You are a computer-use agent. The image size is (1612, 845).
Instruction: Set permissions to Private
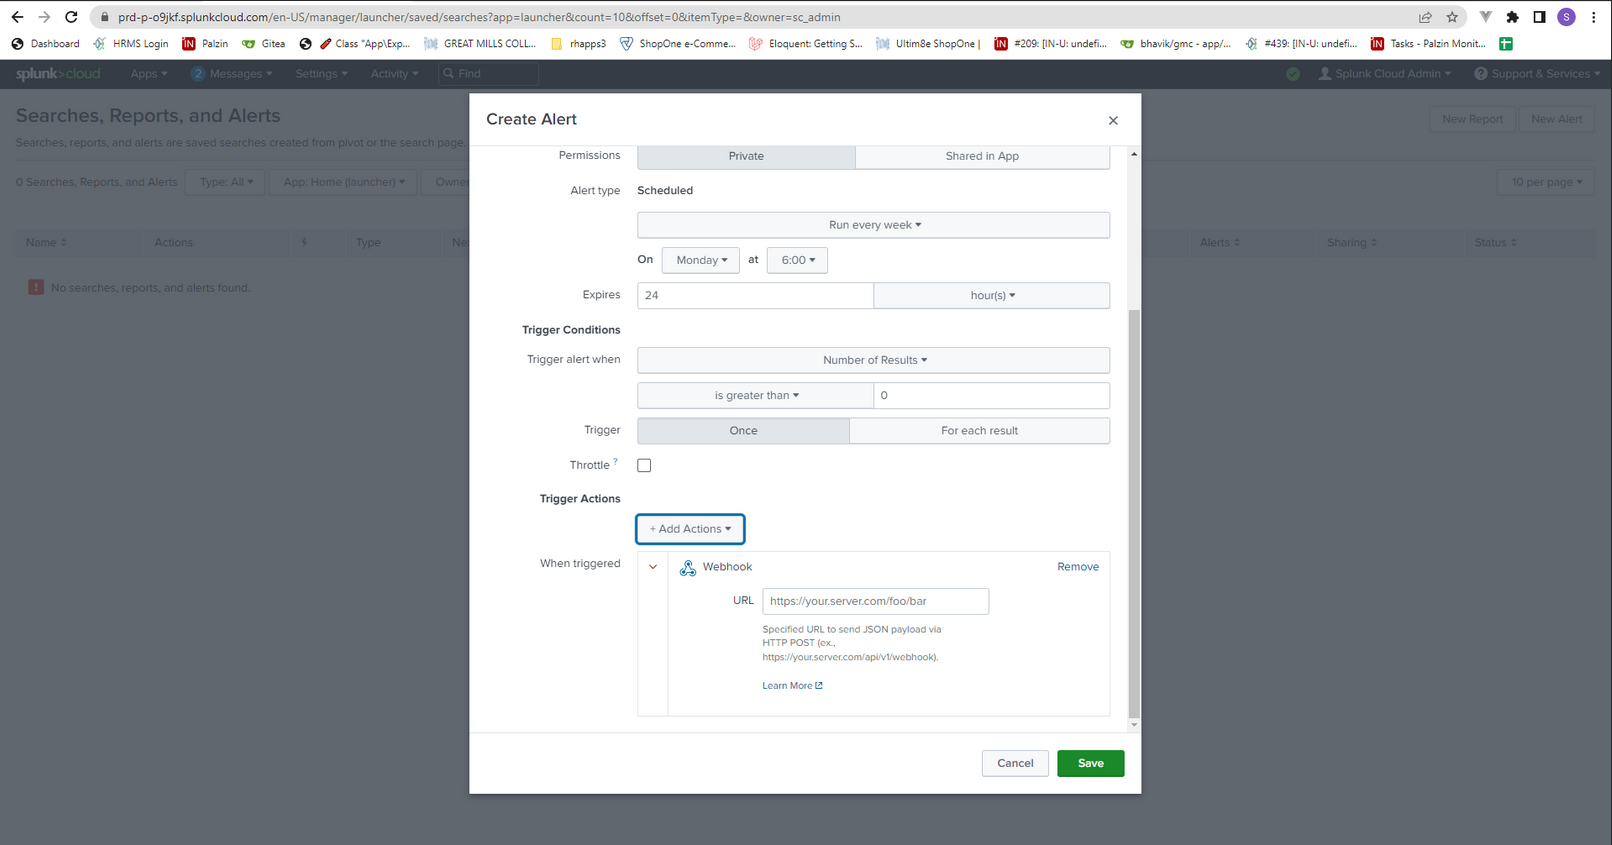click(x=746, y=156)
